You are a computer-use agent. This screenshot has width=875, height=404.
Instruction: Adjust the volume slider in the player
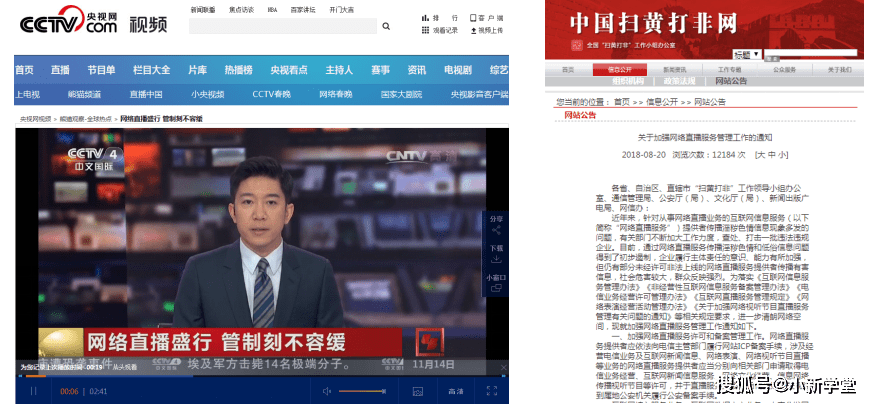pos(362,391)
